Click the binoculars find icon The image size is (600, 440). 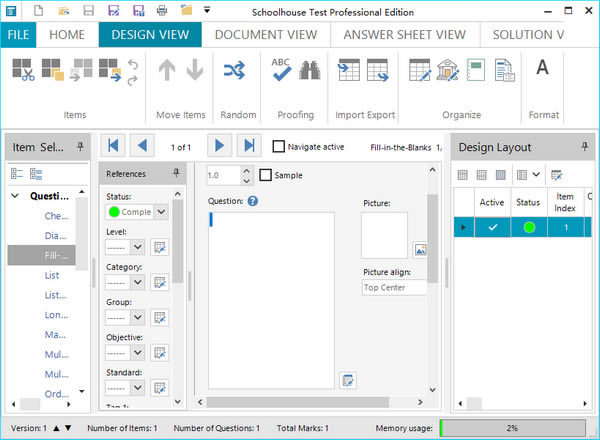coord(309,70)
